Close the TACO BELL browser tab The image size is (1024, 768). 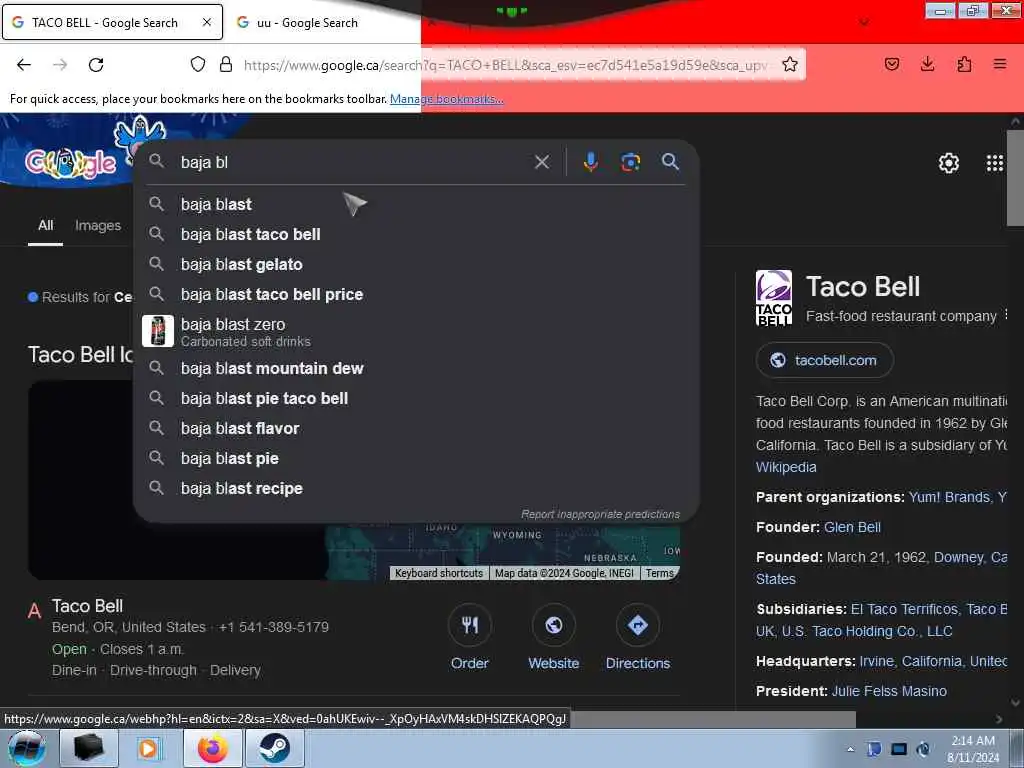click(x=207, y=22)
